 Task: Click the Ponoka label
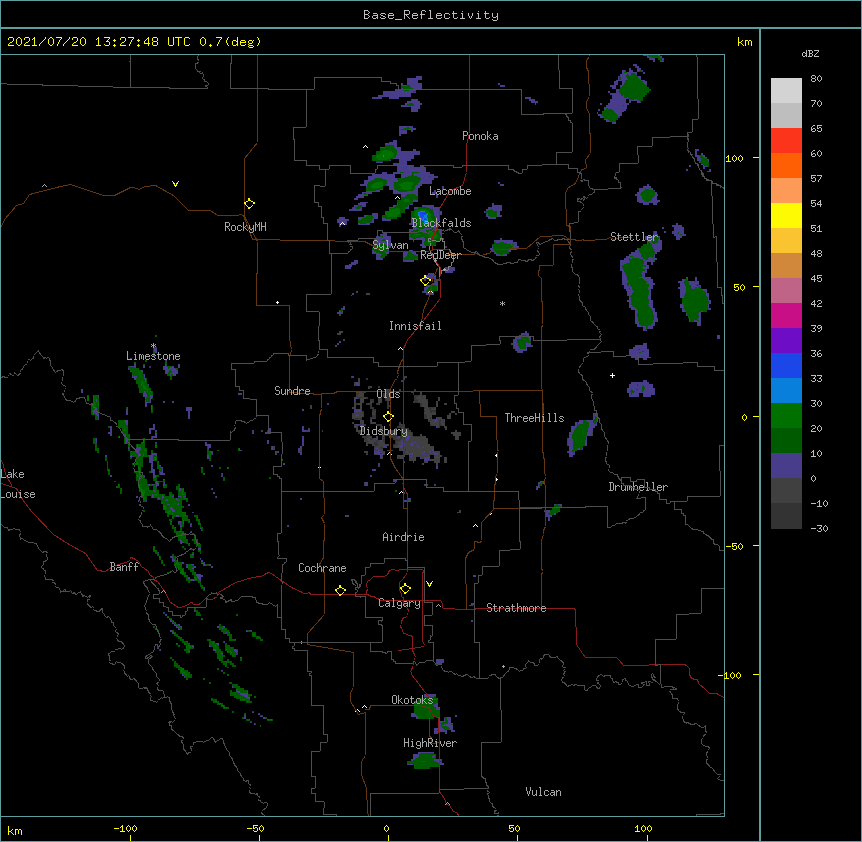pyautogui.click(x=480, y=136)
